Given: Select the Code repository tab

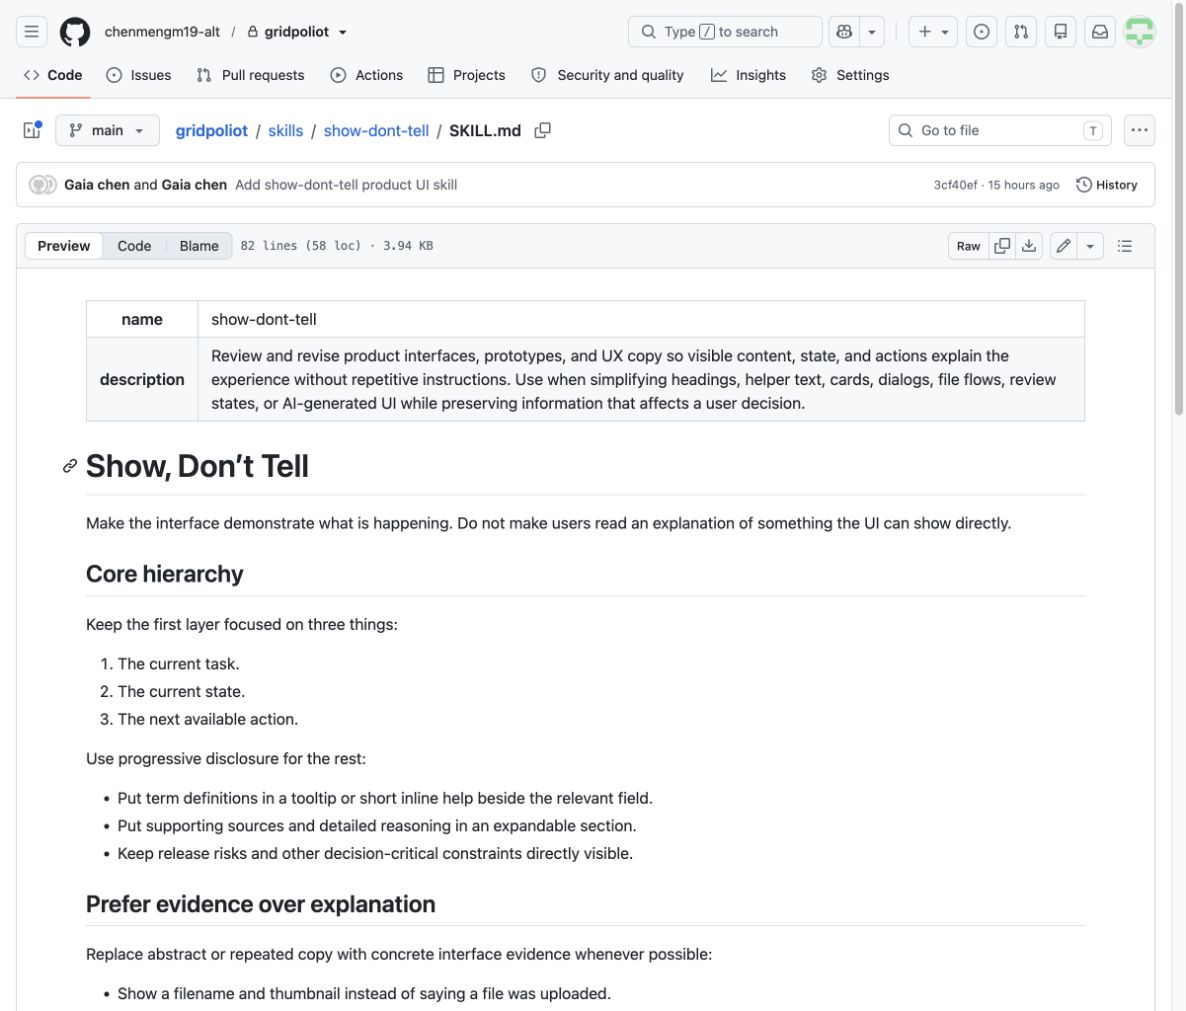Looking at the screenshot, I should click(x=53, y=75).
